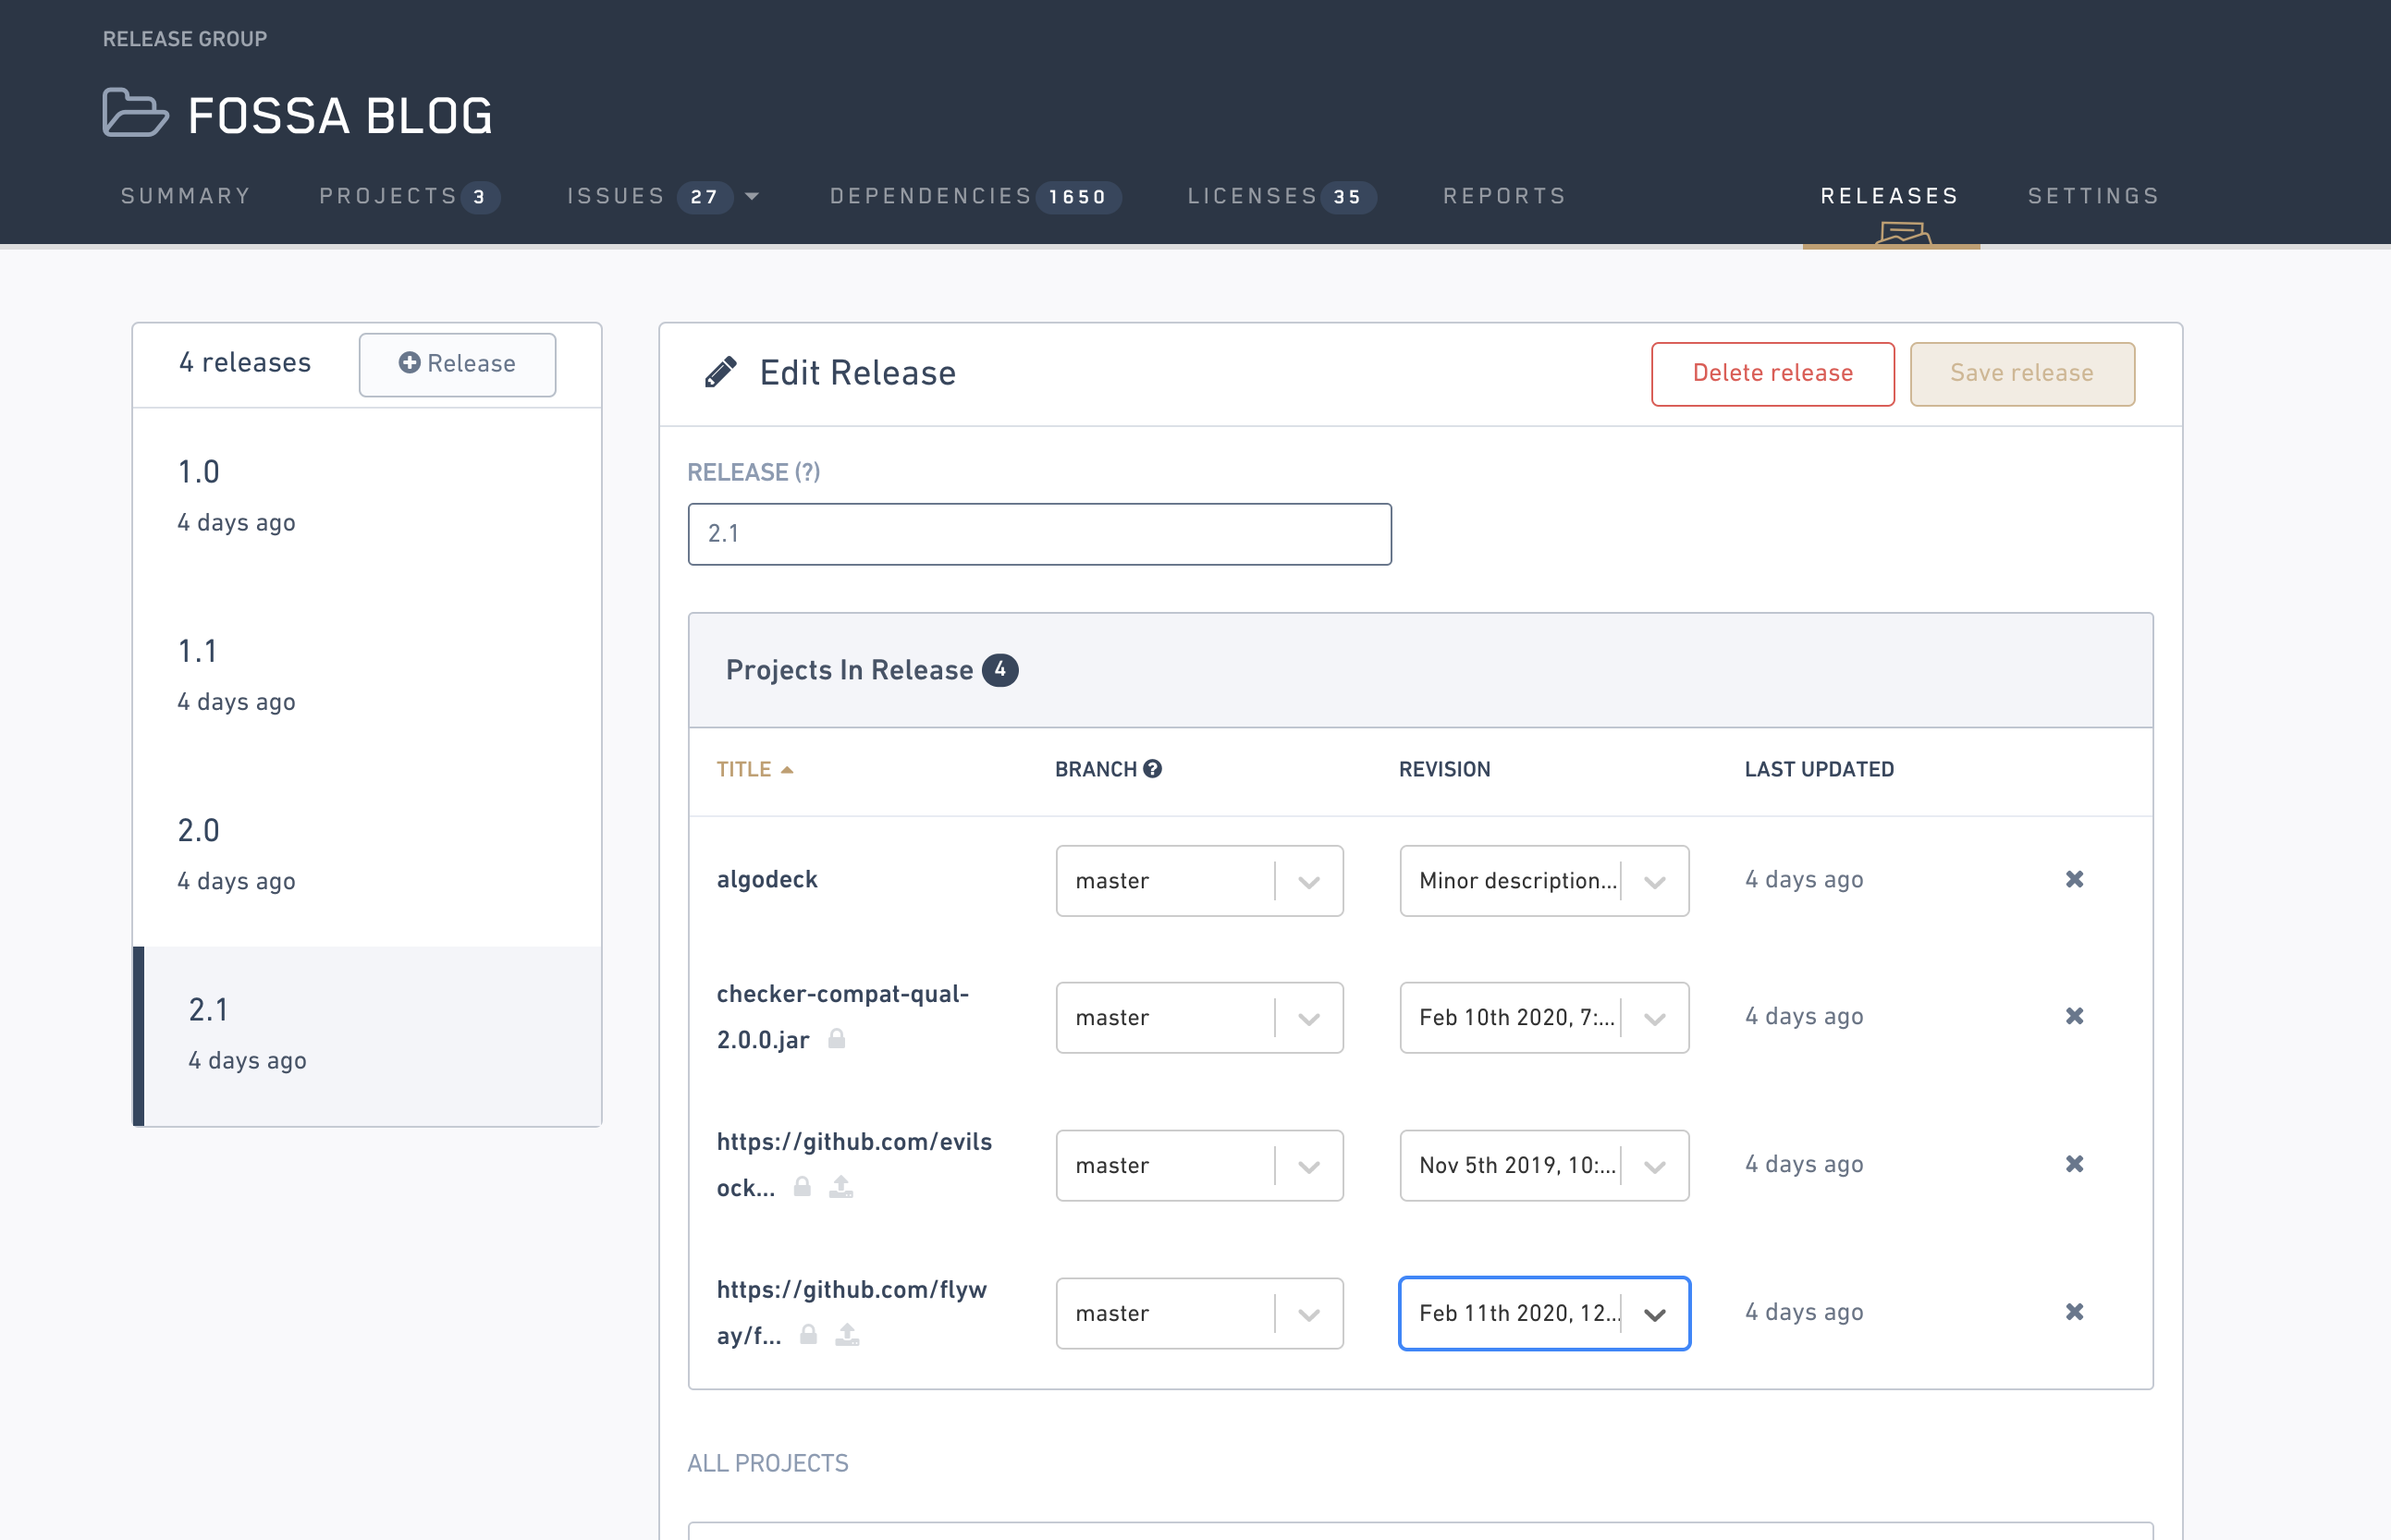Image resolution: width=2391 pixels, height=1540 pixels.
Task: Click the pencil icon beside Edit Release
Action: (x=721, y=372)
